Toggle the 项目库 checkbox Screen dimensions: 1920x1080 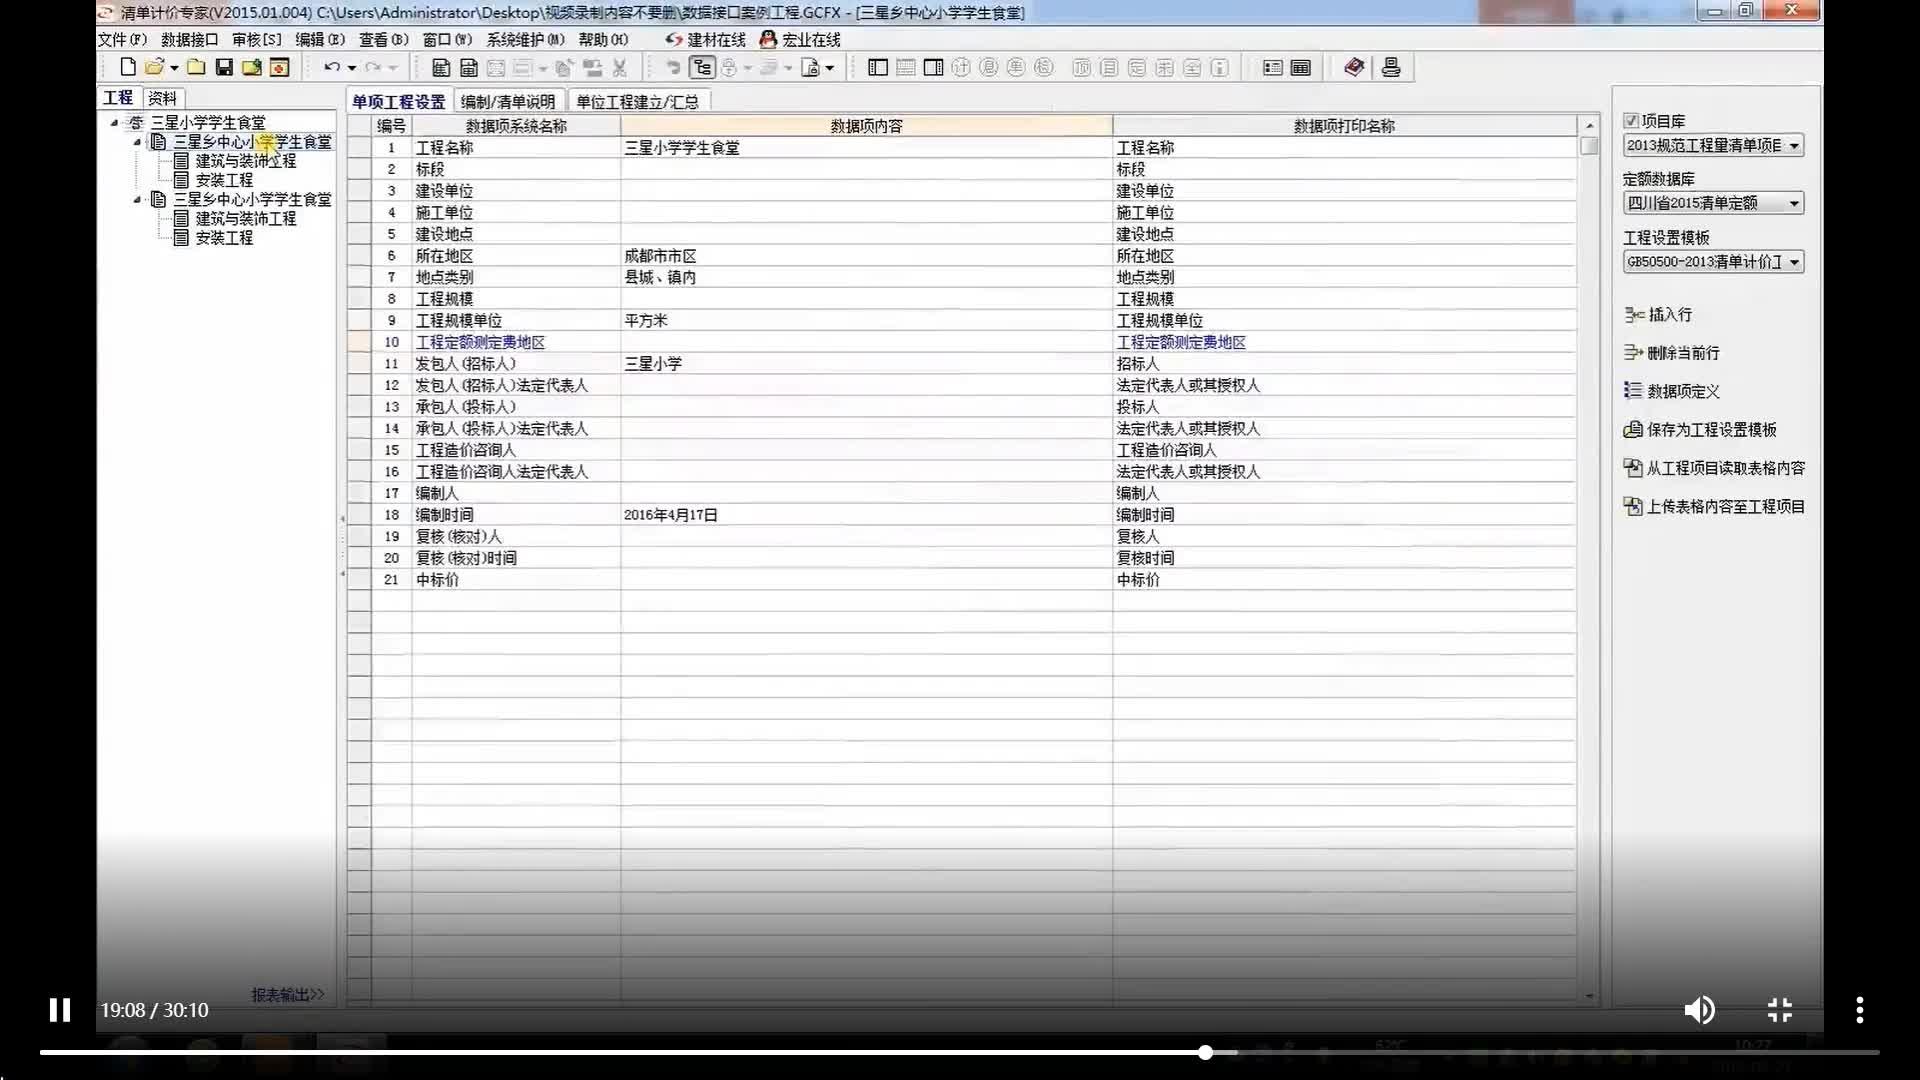[1631, 119]
